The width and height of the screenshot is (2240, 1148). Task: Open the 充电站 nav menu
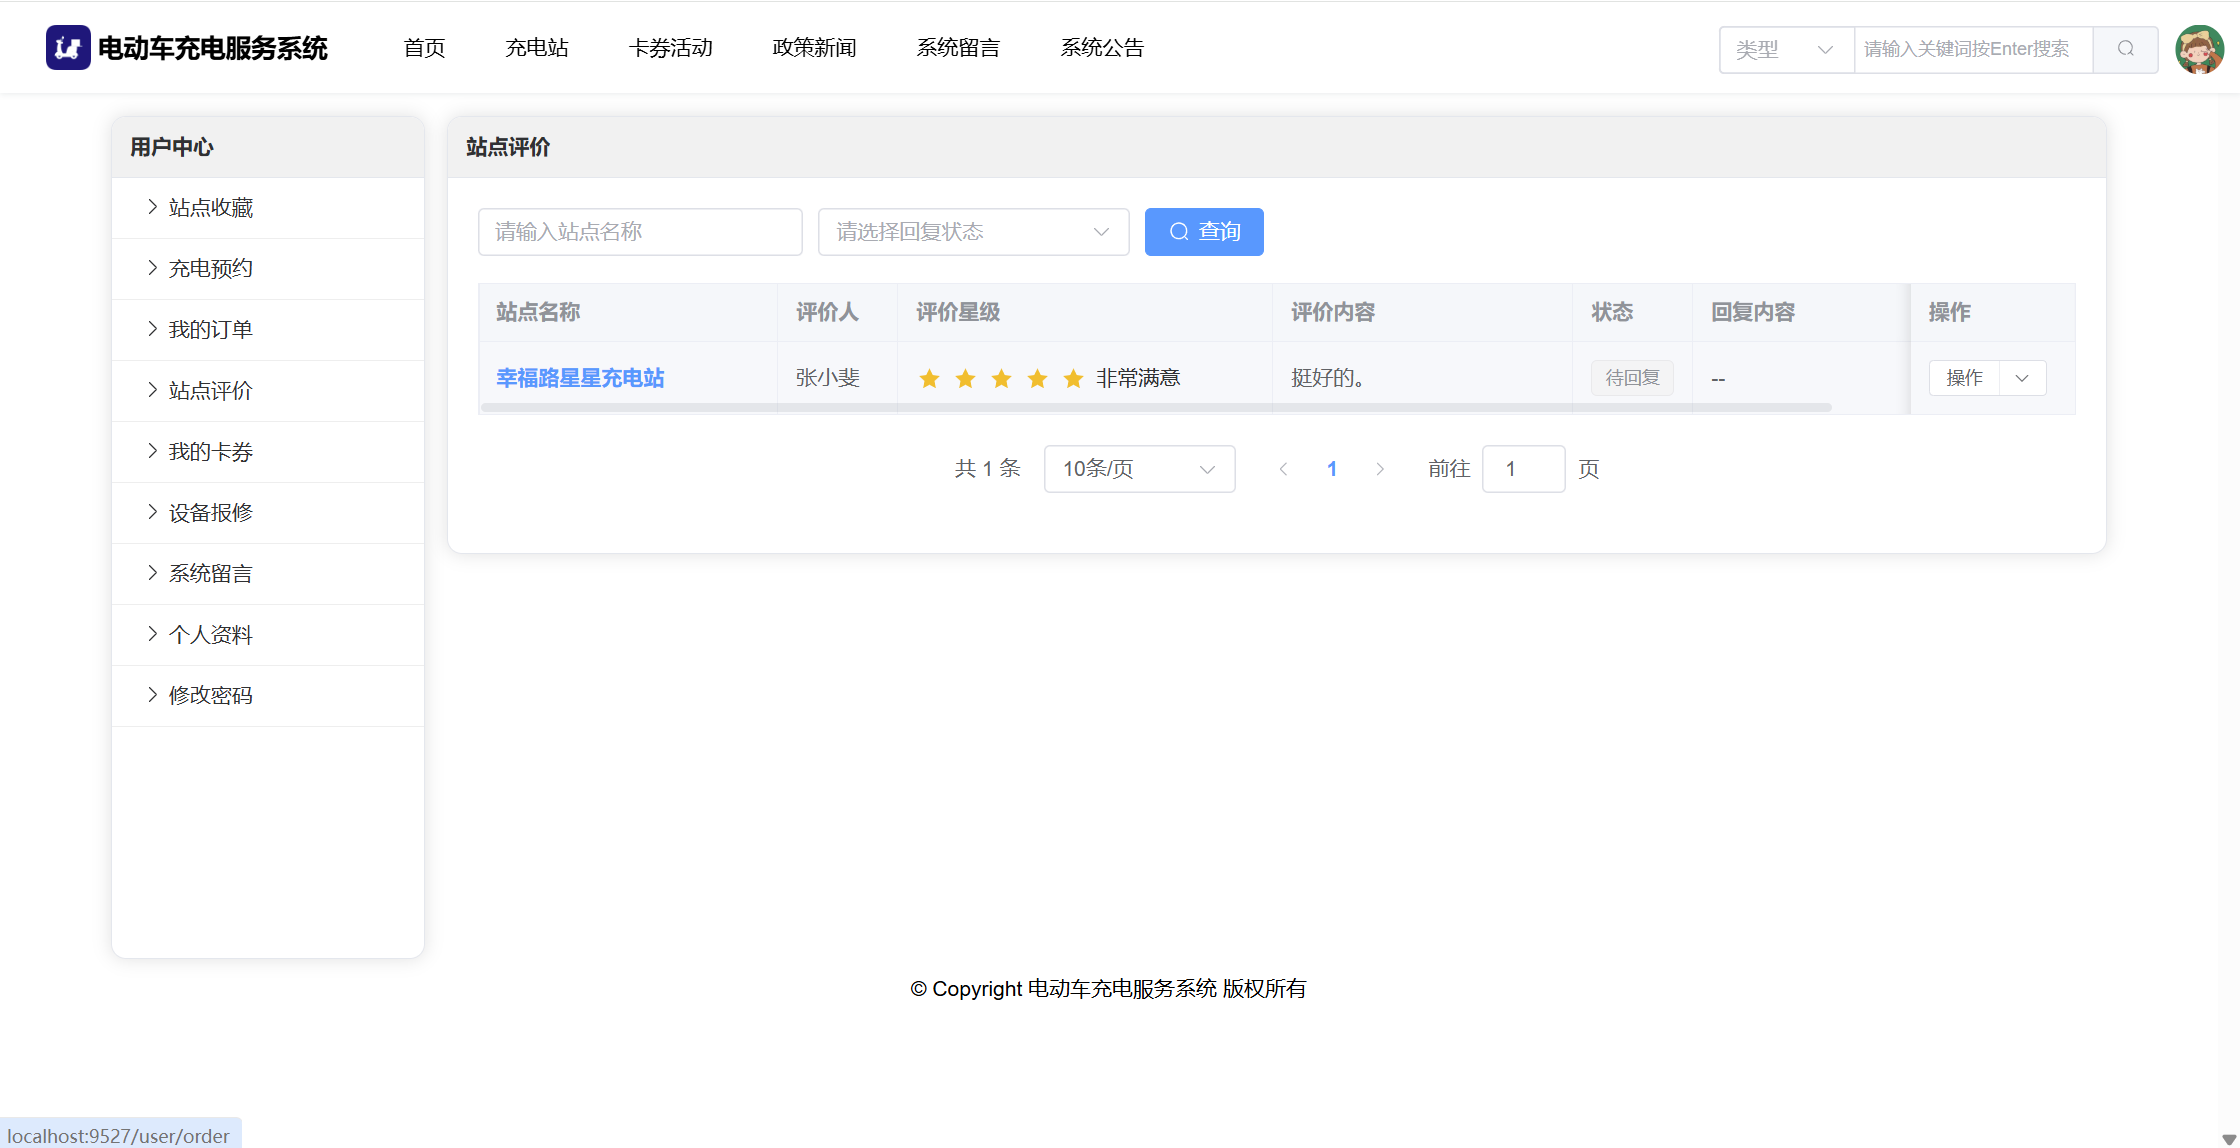(x=537, y=48)
